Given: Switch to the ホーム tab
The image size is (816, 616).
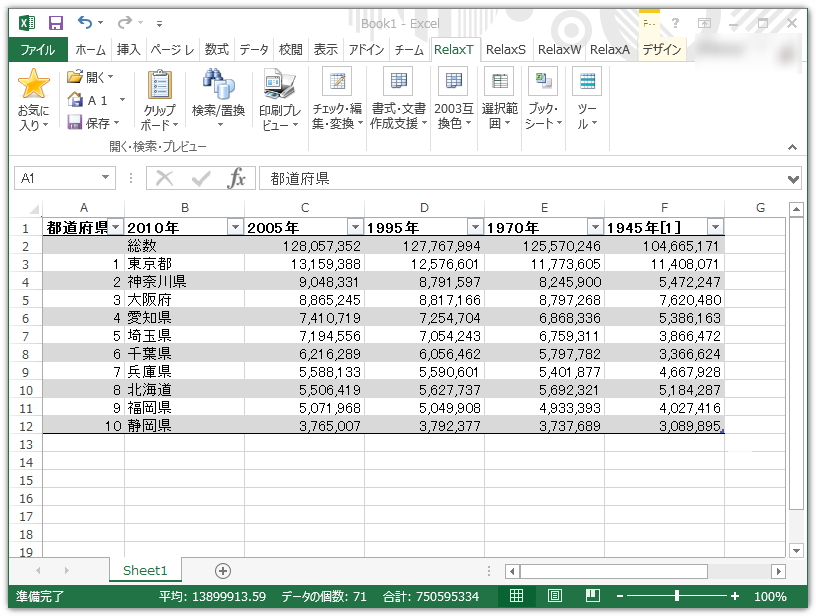Looking at the screenshot, I should (x=91, y=50).
